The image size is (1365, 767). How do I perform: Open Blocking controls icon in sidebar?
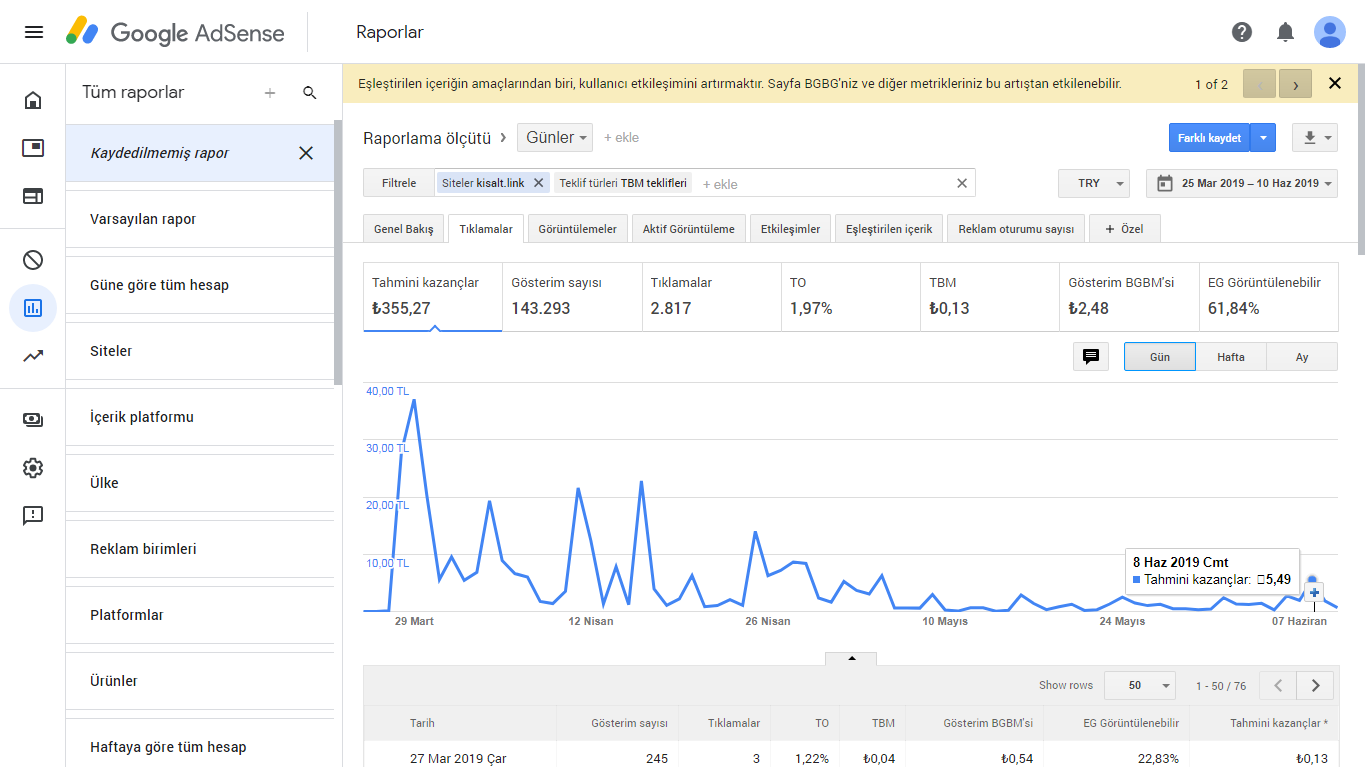coord(33,260)
